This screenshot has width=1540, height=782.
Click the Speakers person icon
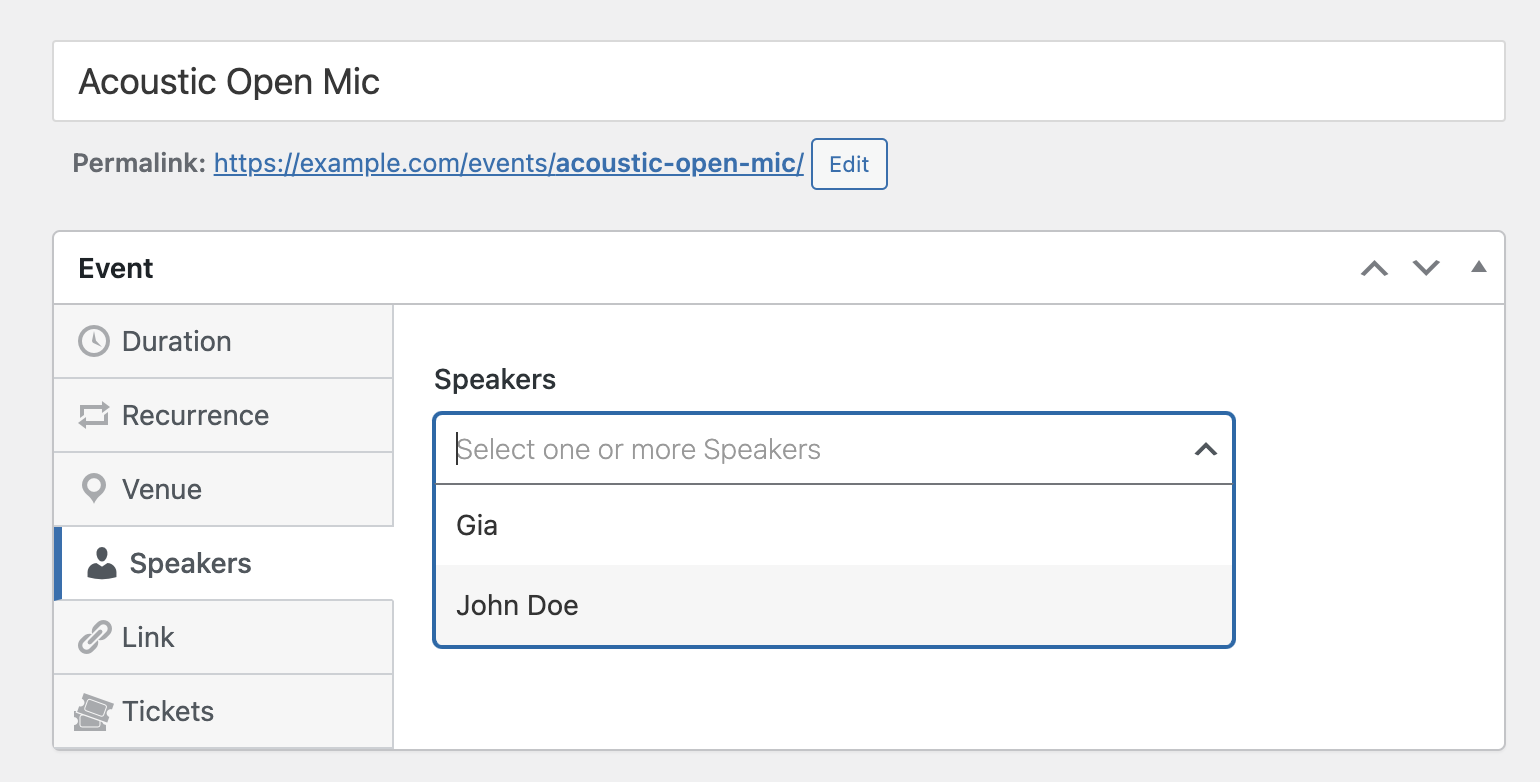101,564
